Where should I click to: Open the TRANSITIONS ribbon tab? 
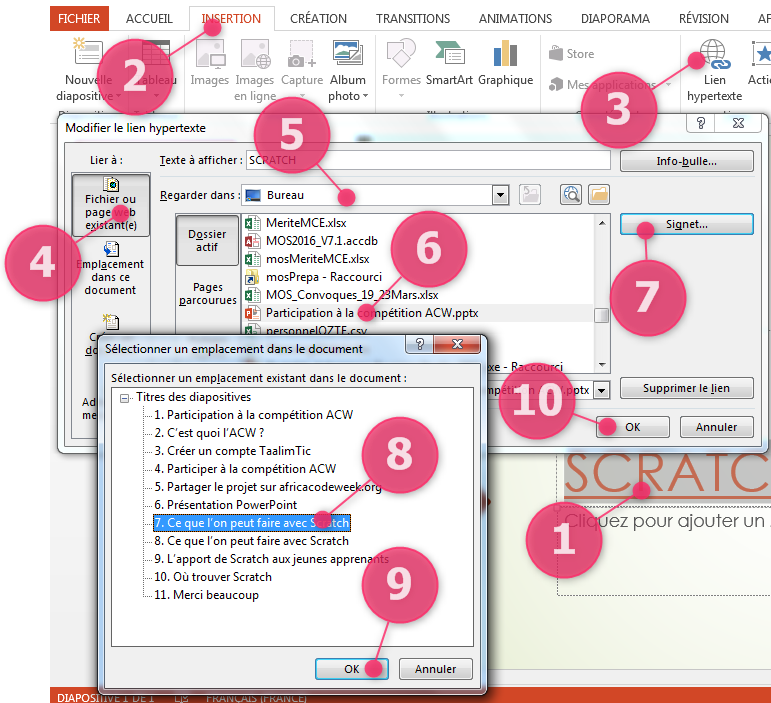pyautogui.click(x=413, y=19)
